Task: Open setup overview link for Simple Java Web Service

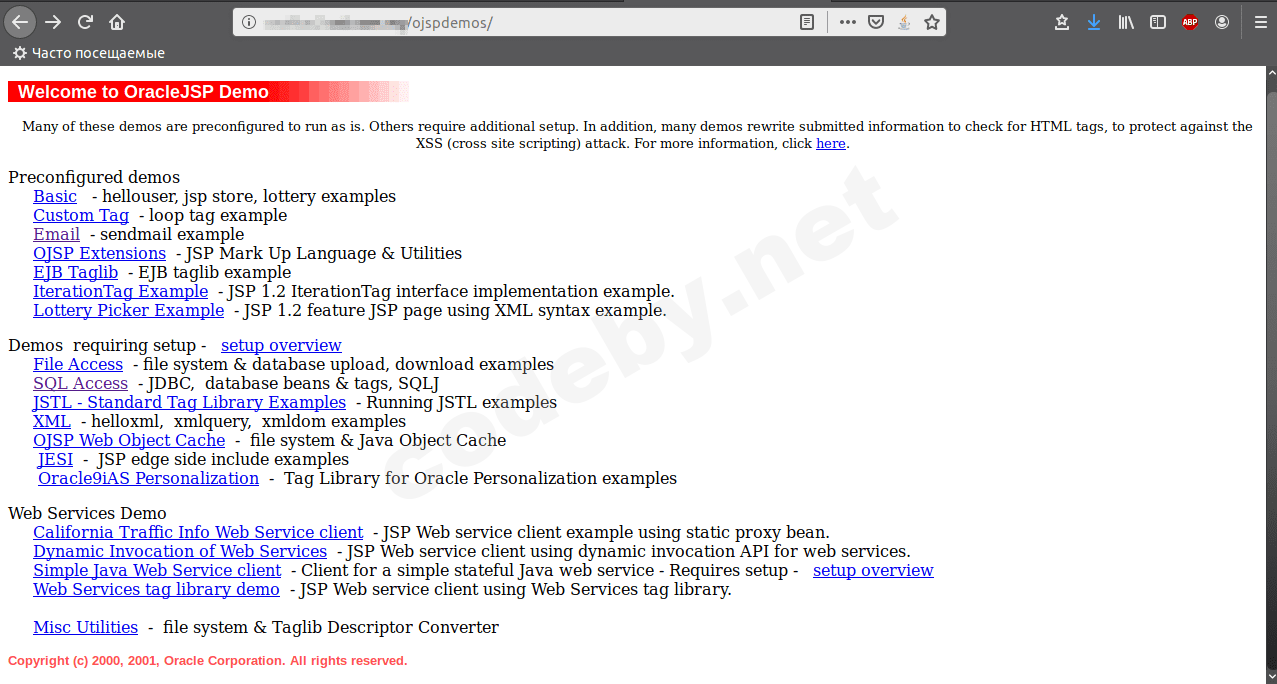Action: tap(873, 571)
